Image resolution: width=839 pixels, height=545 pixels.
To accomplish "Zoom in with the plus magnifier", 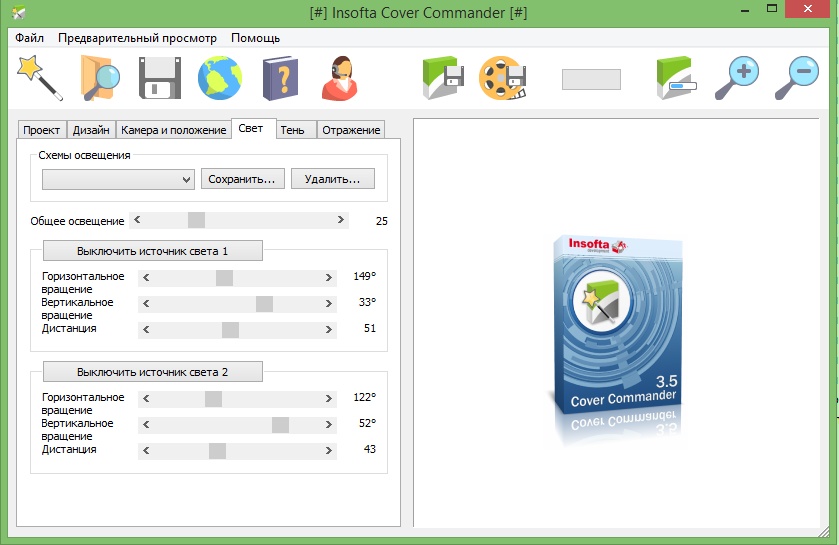I will (737, 78).
